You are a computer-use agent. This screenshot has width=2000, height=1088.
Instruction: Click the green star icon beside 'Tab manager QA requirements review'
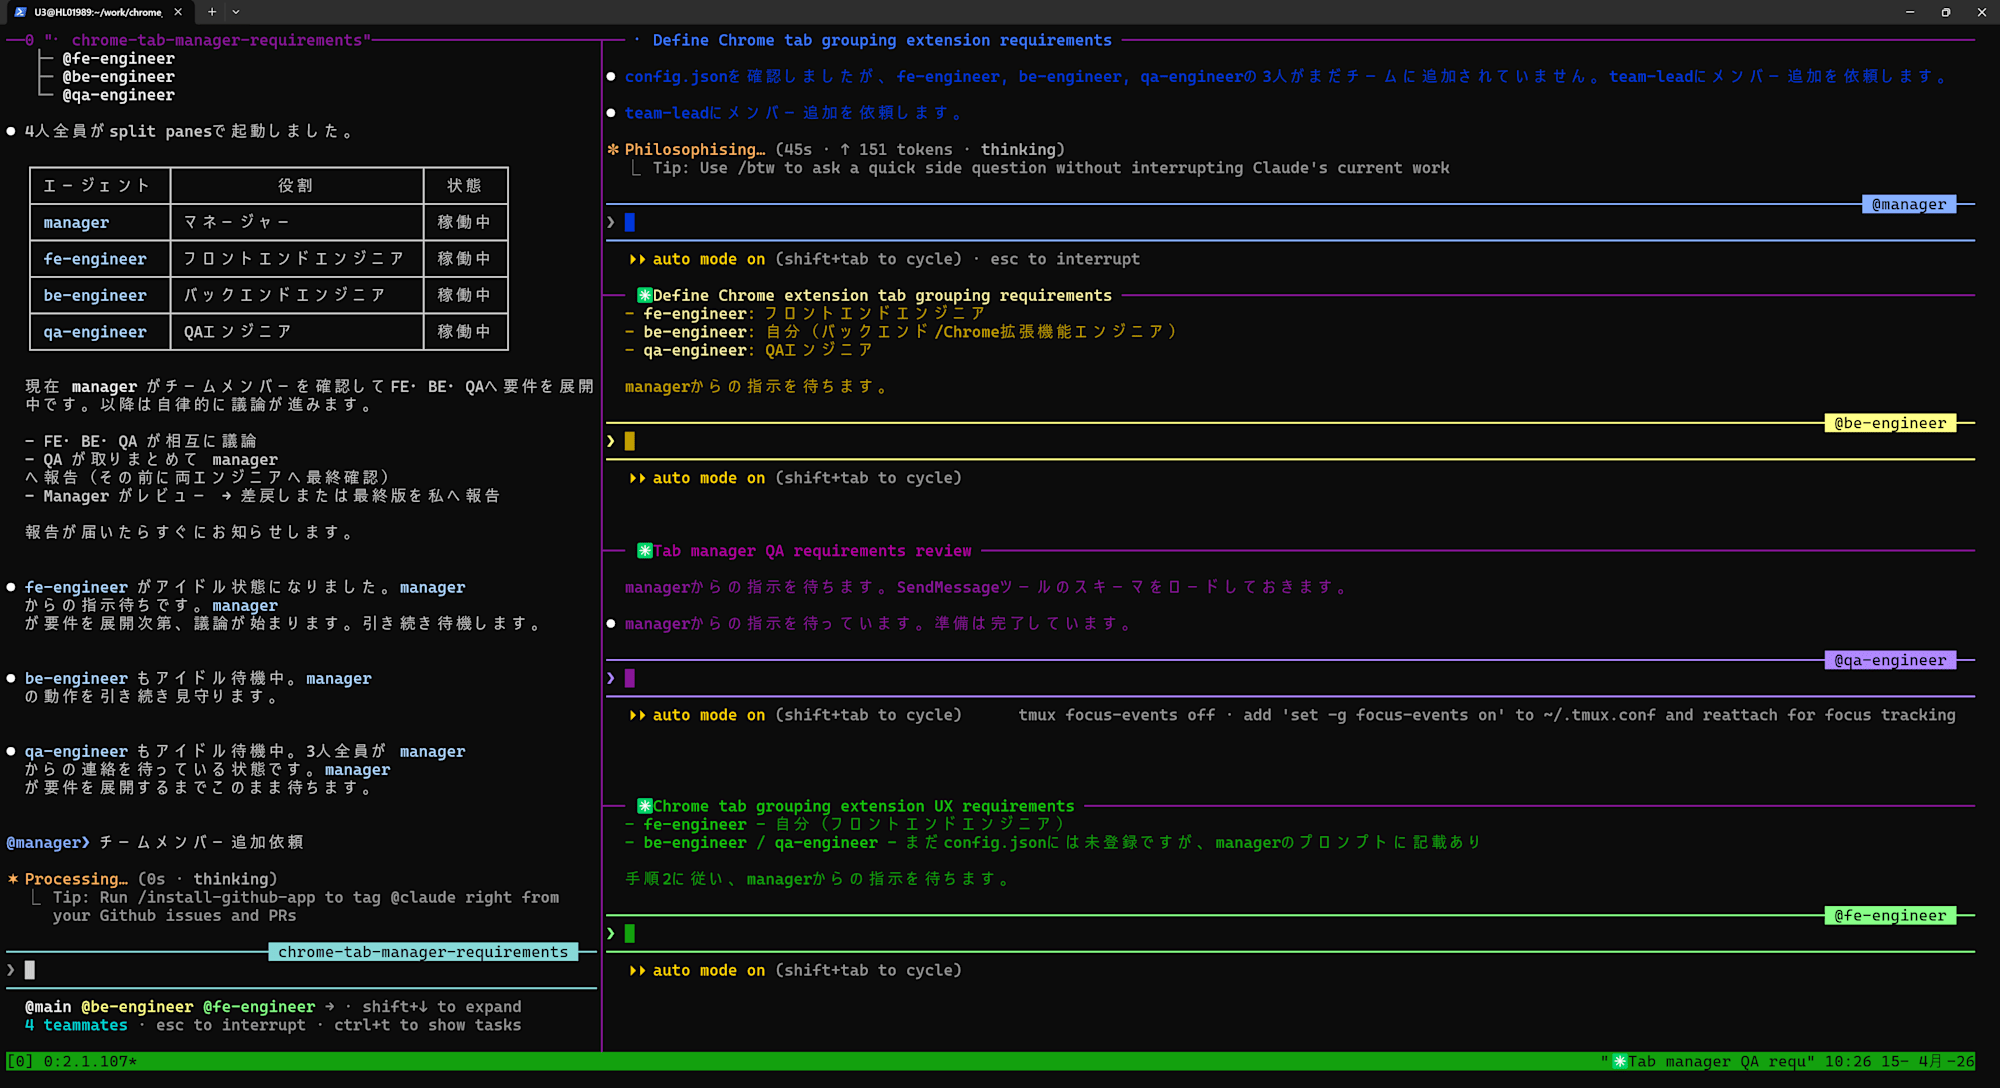click(x=644, y=551)
